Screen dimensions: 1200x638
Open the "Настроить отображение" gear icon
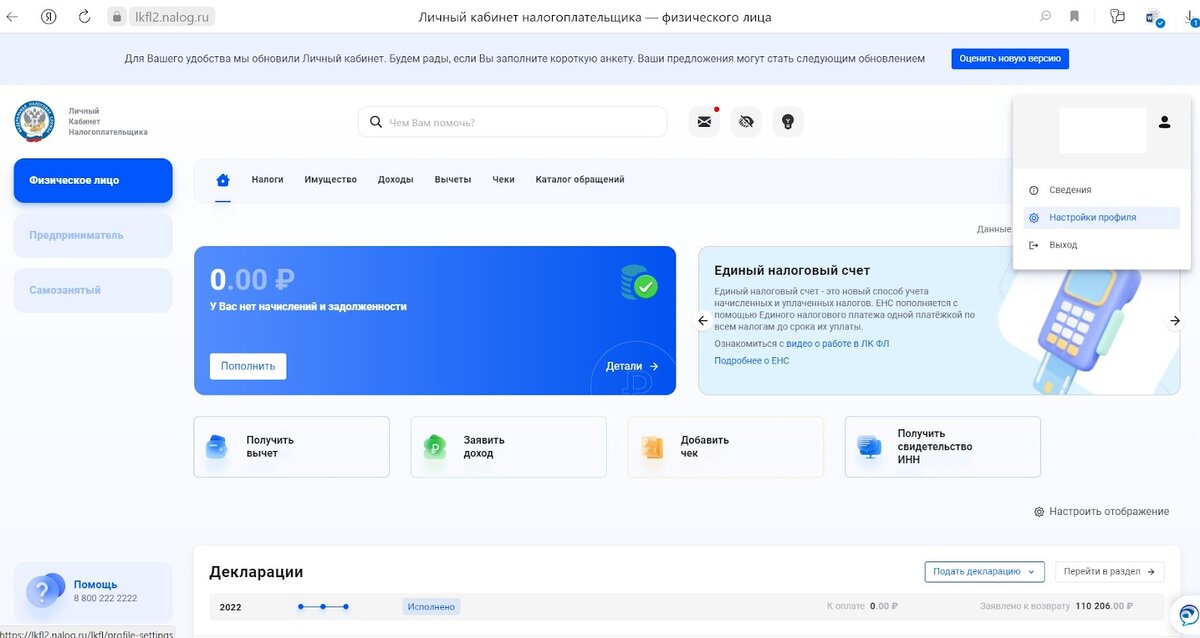tap(1038, 510)
